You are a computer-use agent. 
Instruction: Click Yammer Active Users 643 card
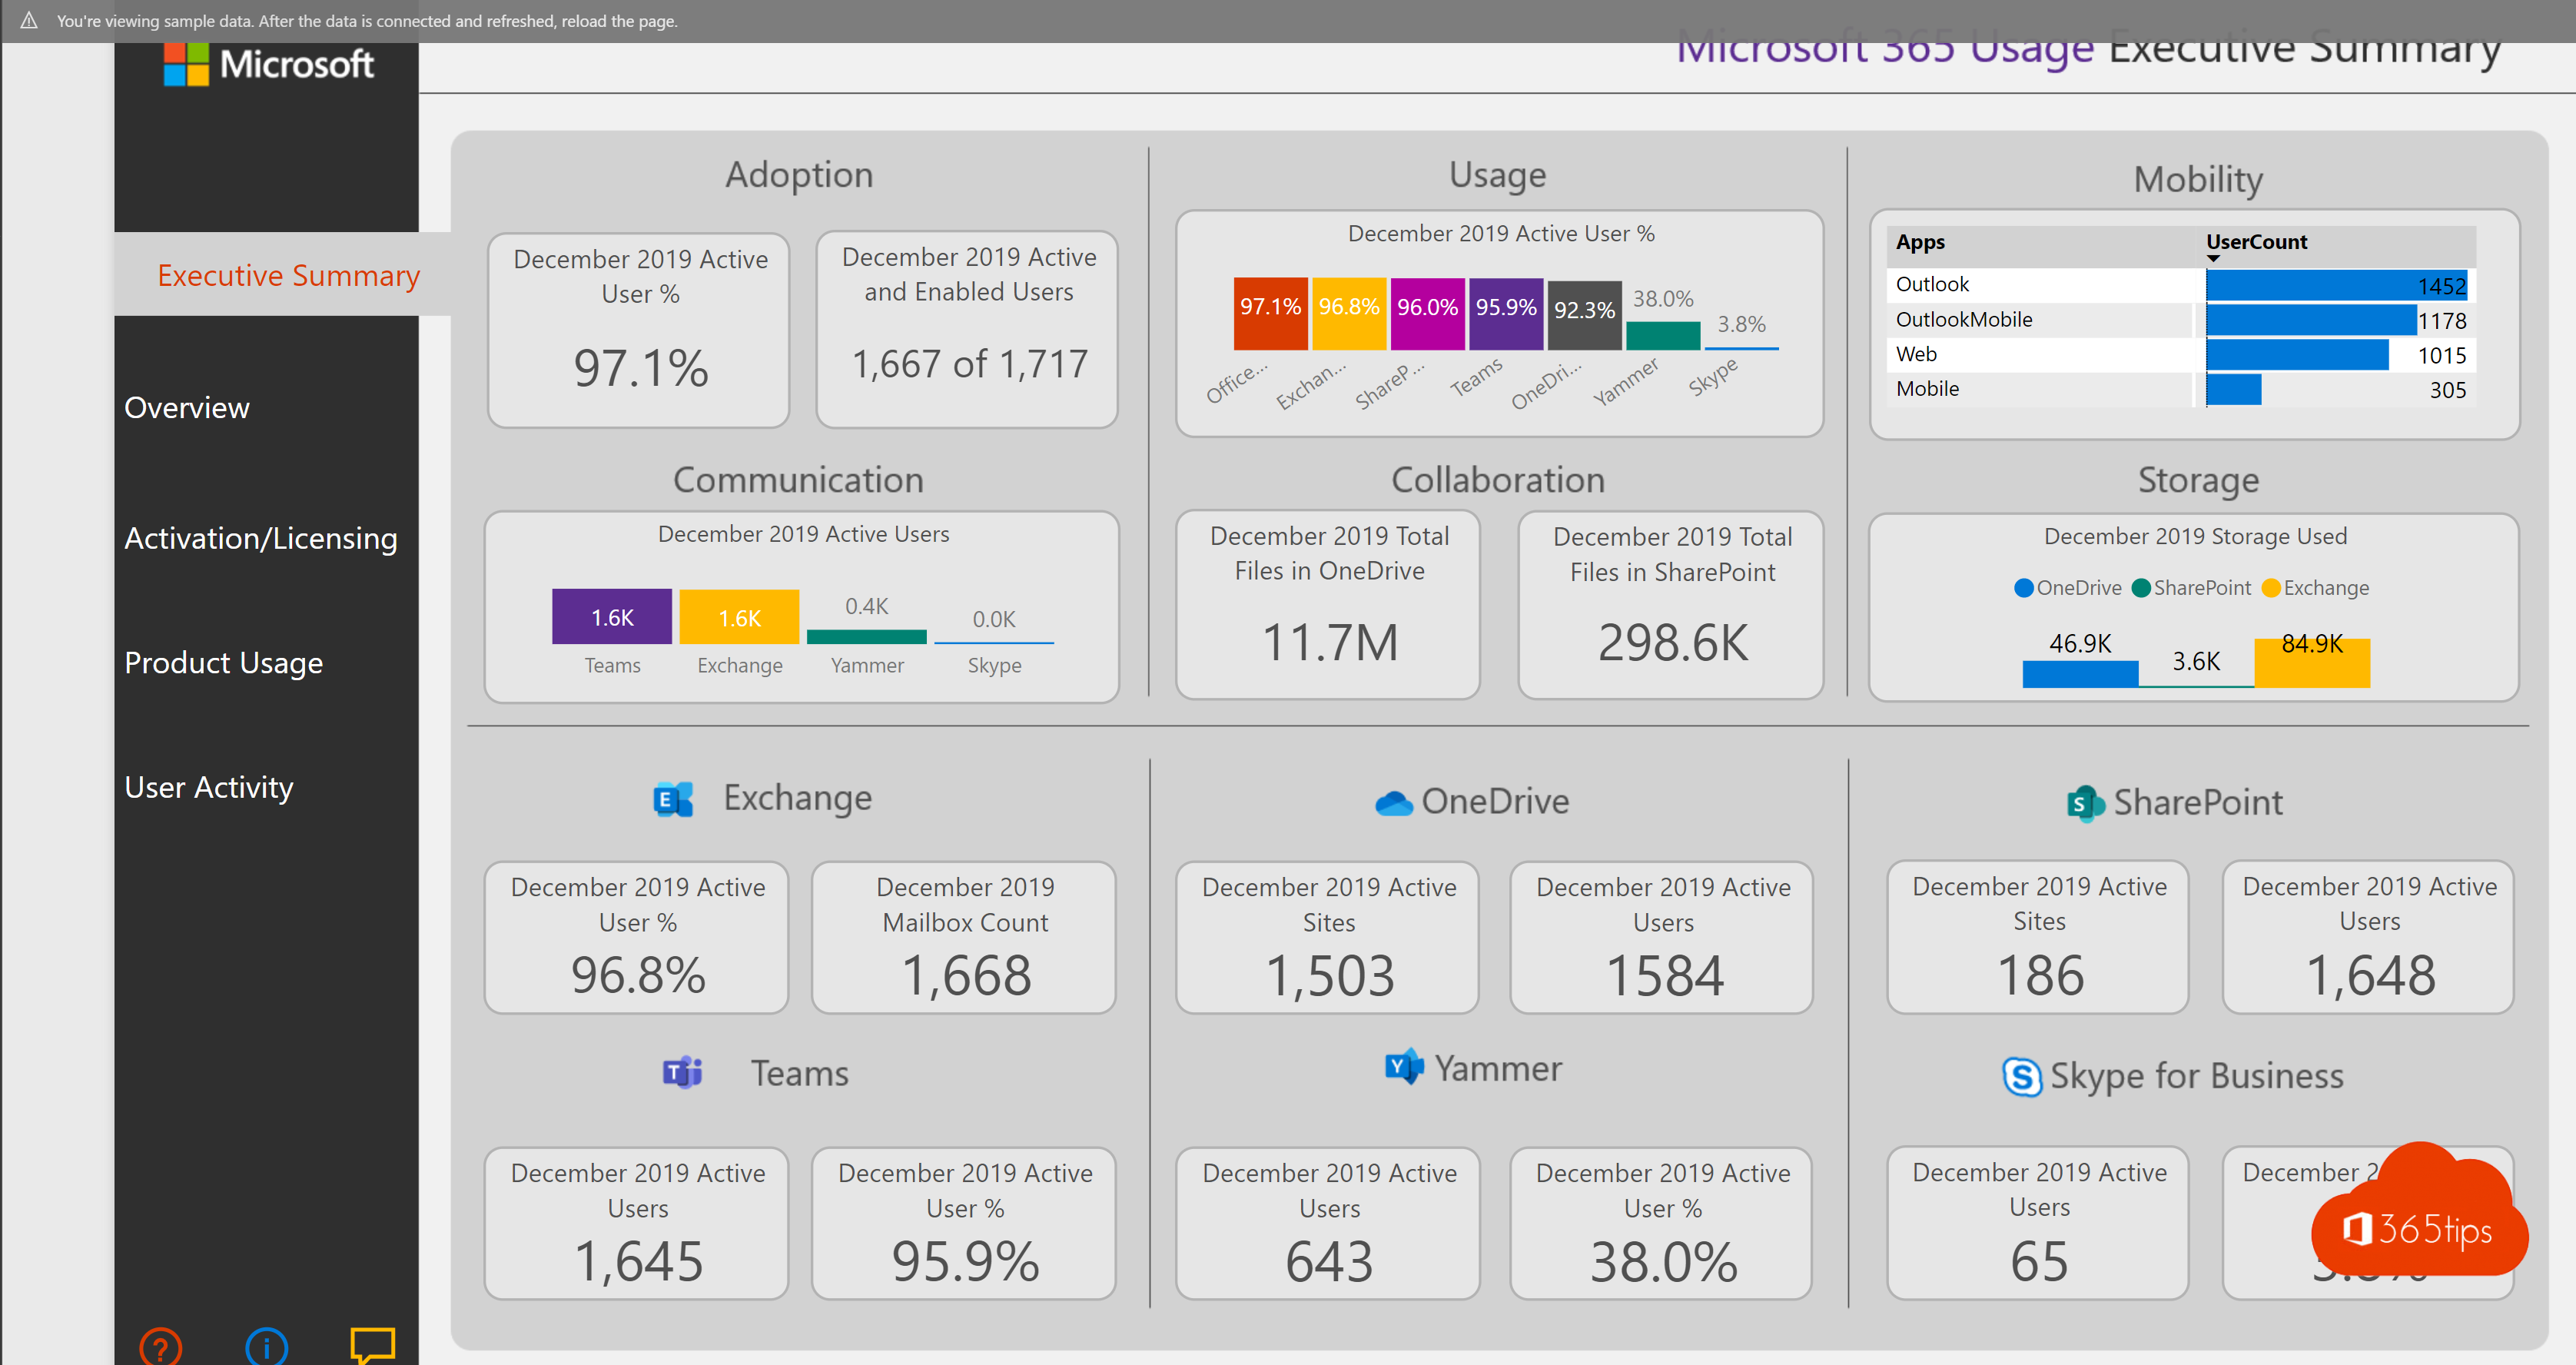(x=1328, y=1224)
